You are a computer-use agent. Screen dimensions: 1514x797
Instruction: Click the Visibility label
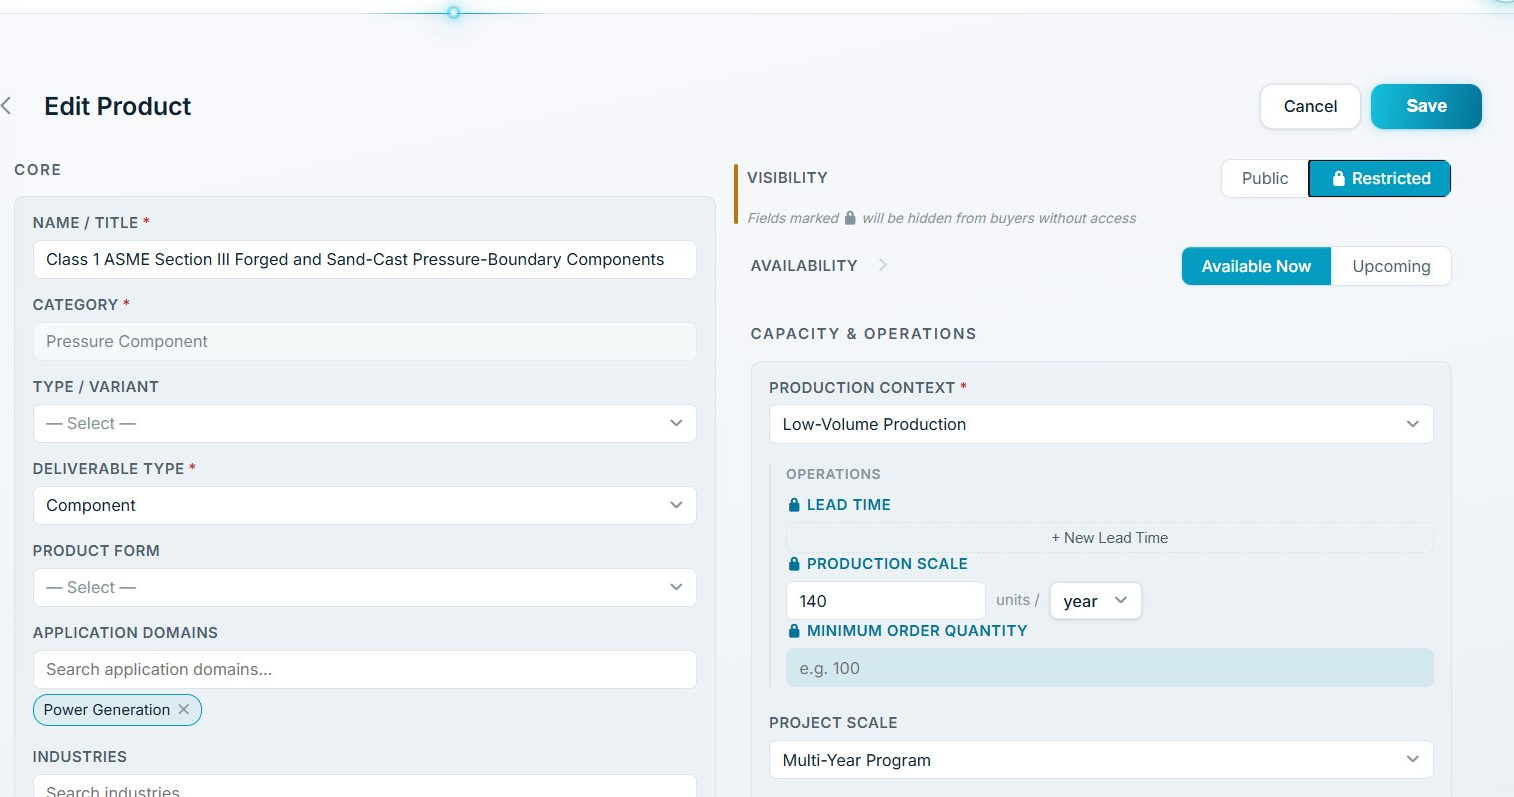click(787, 178)
